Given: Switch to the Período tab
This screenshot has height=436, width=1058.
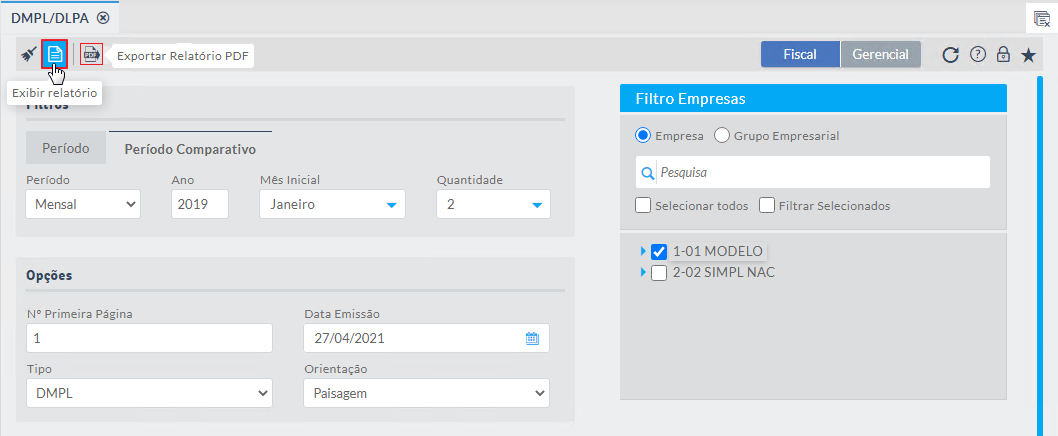Looking at the screenshot, I should coord(66,149).
